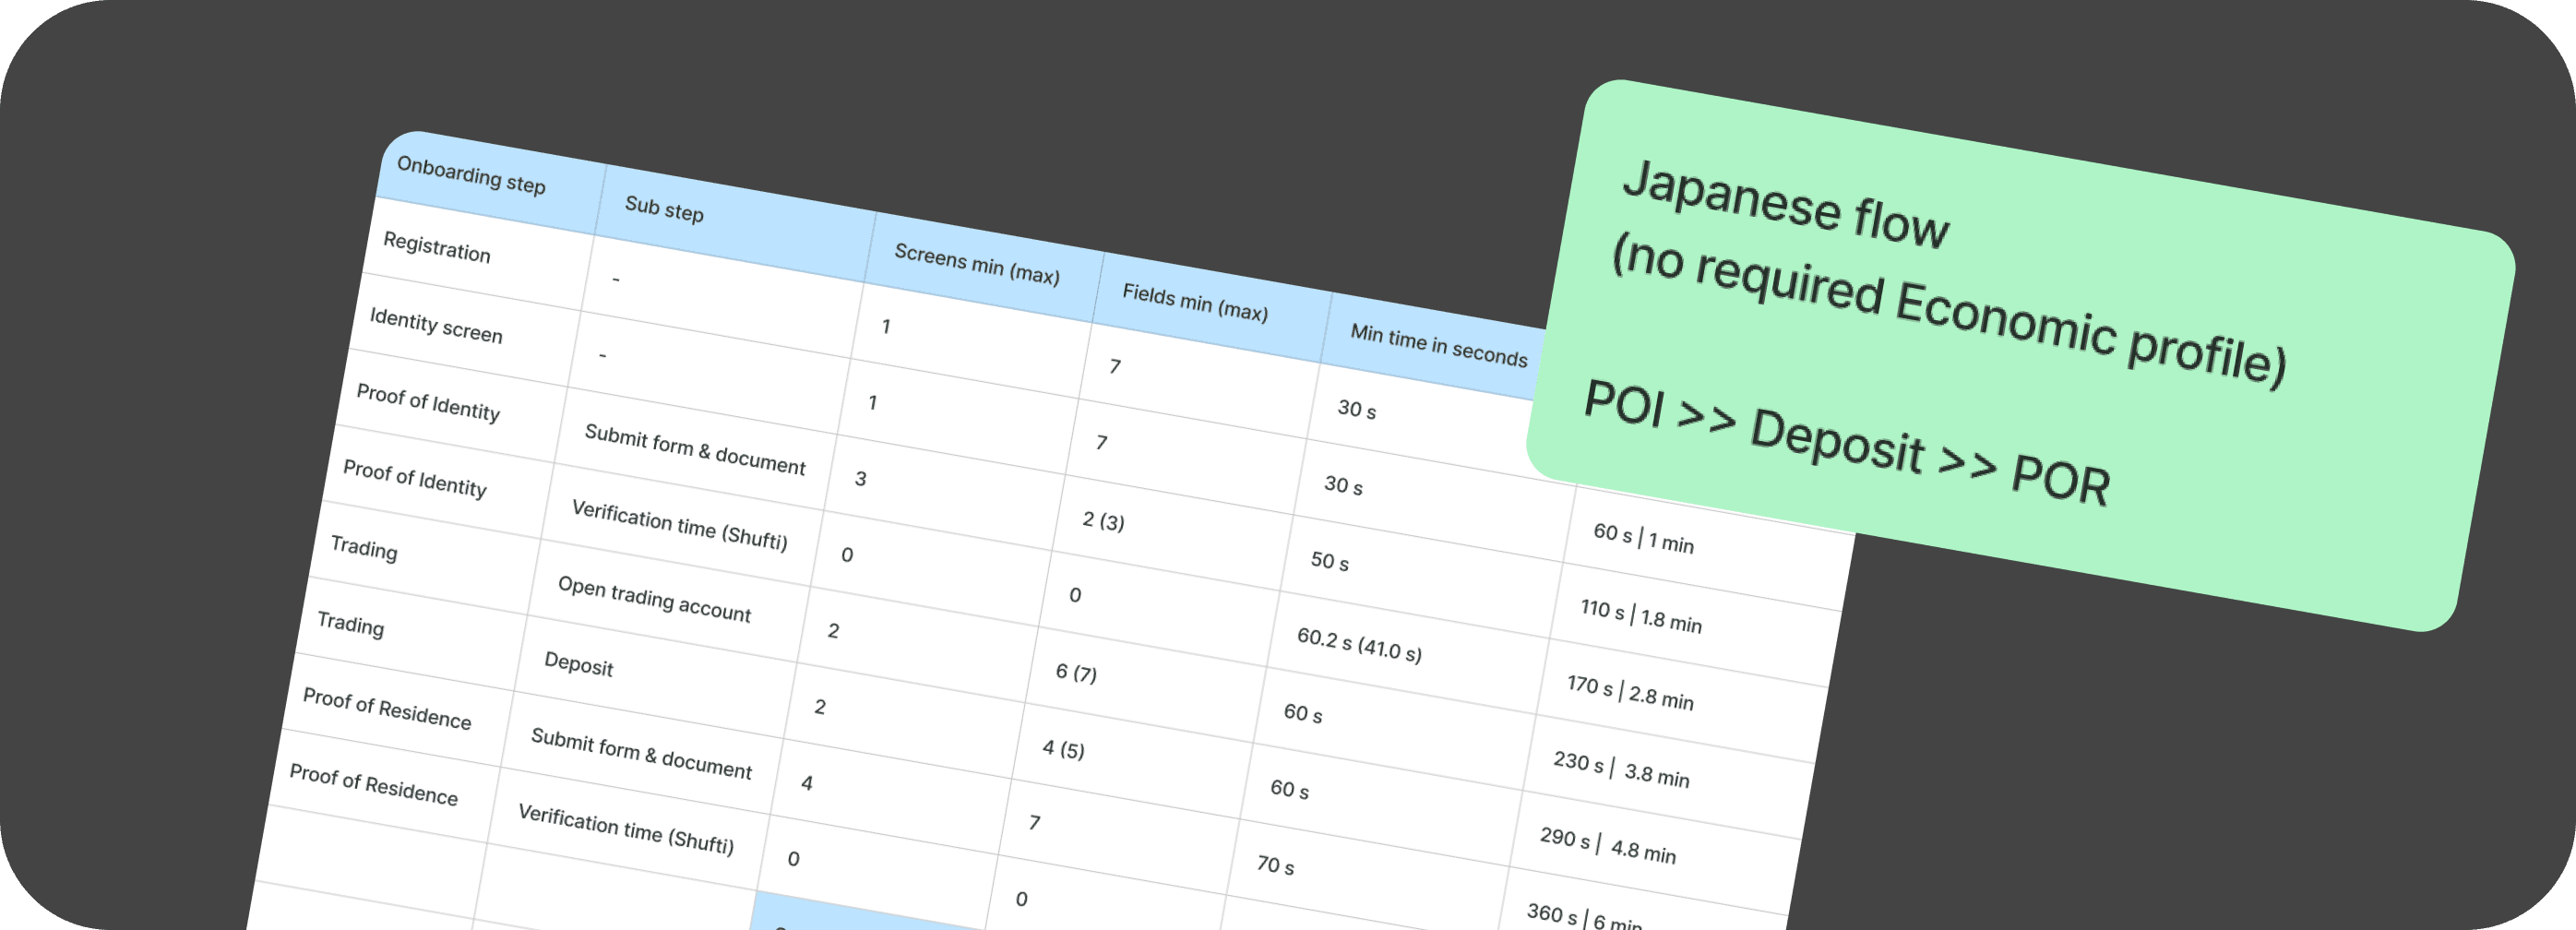
Task: Click 'Submit form & document' for Proof of Residence
Action: [641, 753]
